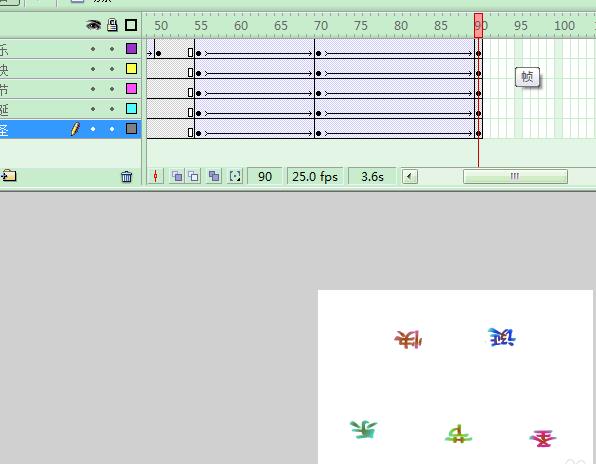Screen dimensions: 596x464
Task: Select the layer named 节
Action: [x=70, y=89]
